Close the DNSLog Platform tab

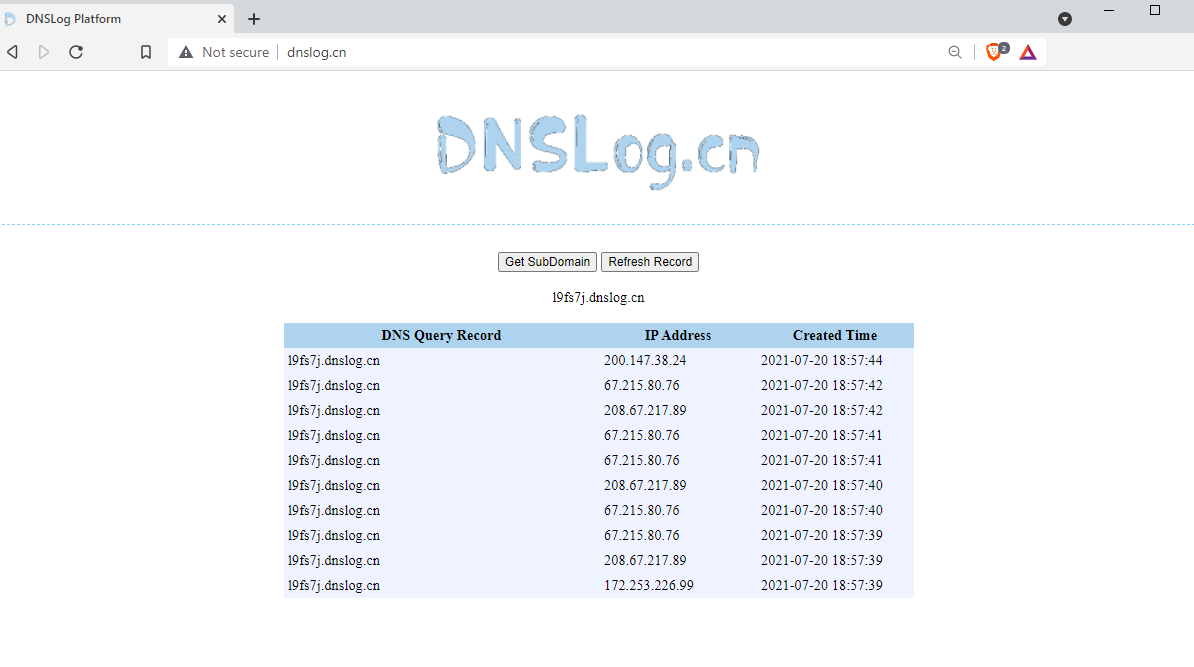coord(222,19)
